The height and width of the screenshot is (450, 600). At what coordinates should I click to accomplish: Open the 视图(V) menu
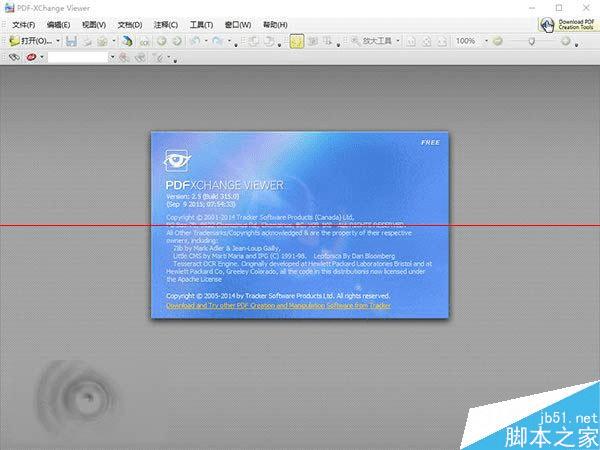click(x=94, y=25)
